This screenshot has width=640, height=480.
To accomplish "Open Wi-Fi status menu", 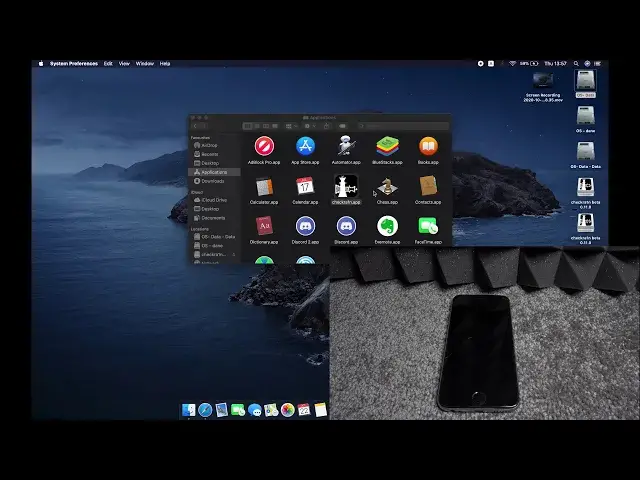I will (x=512, y=64).
